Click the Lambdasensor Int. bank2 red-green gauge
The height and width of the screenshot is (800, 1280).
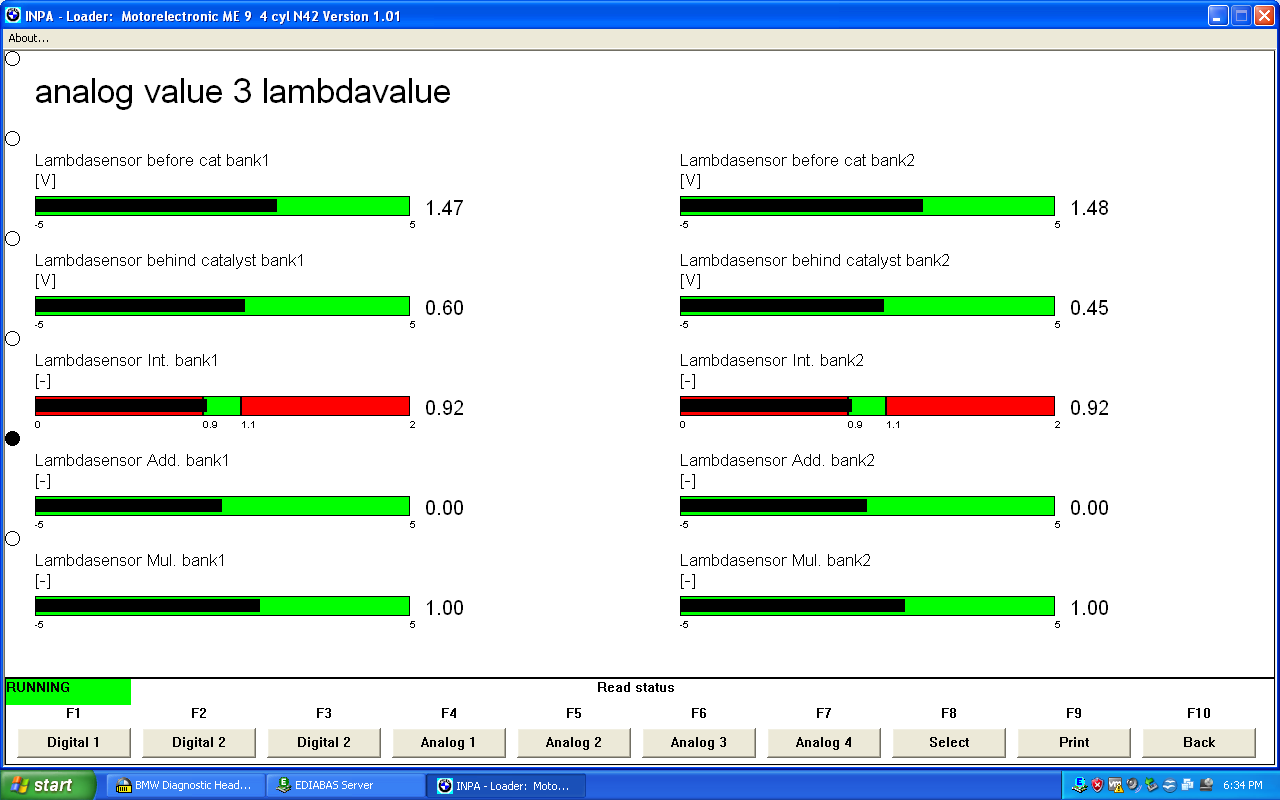(867, 406)
